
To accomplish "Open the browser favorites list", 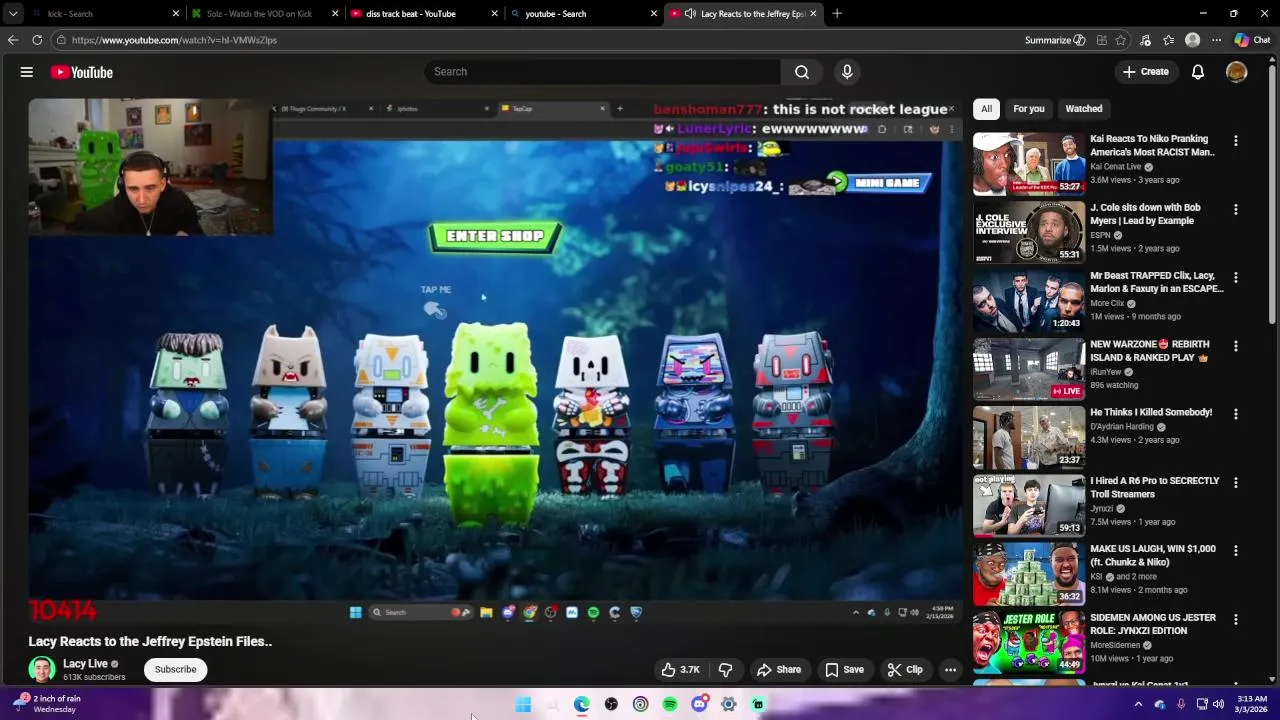I will 1168,40.
